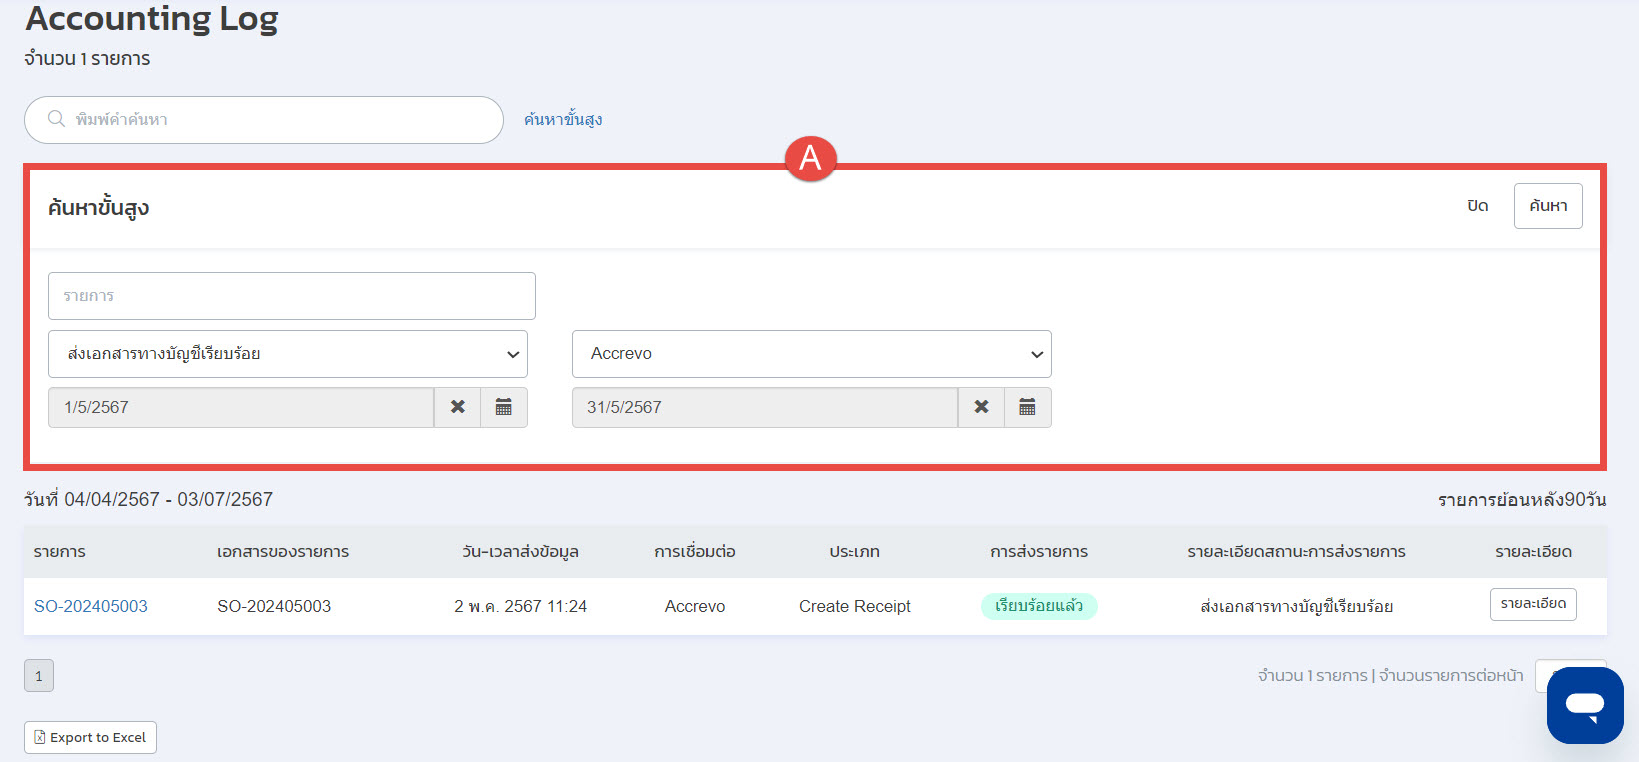
Task: Click the ค้นหา search button
Action: click(1548, 206)
